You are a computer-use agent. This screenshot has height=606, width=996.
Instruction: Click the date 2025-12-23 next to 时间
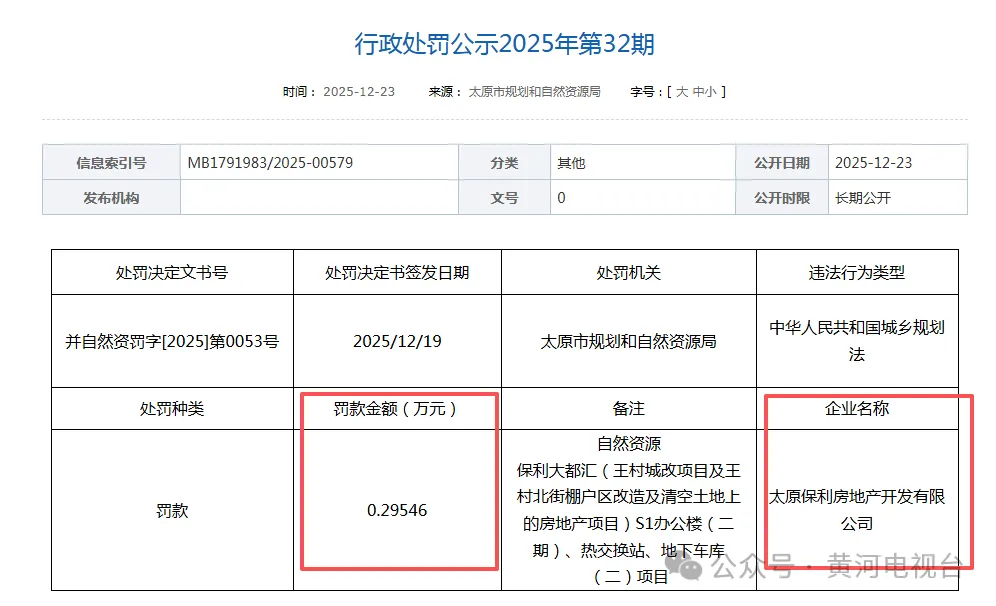coord(359,92)
